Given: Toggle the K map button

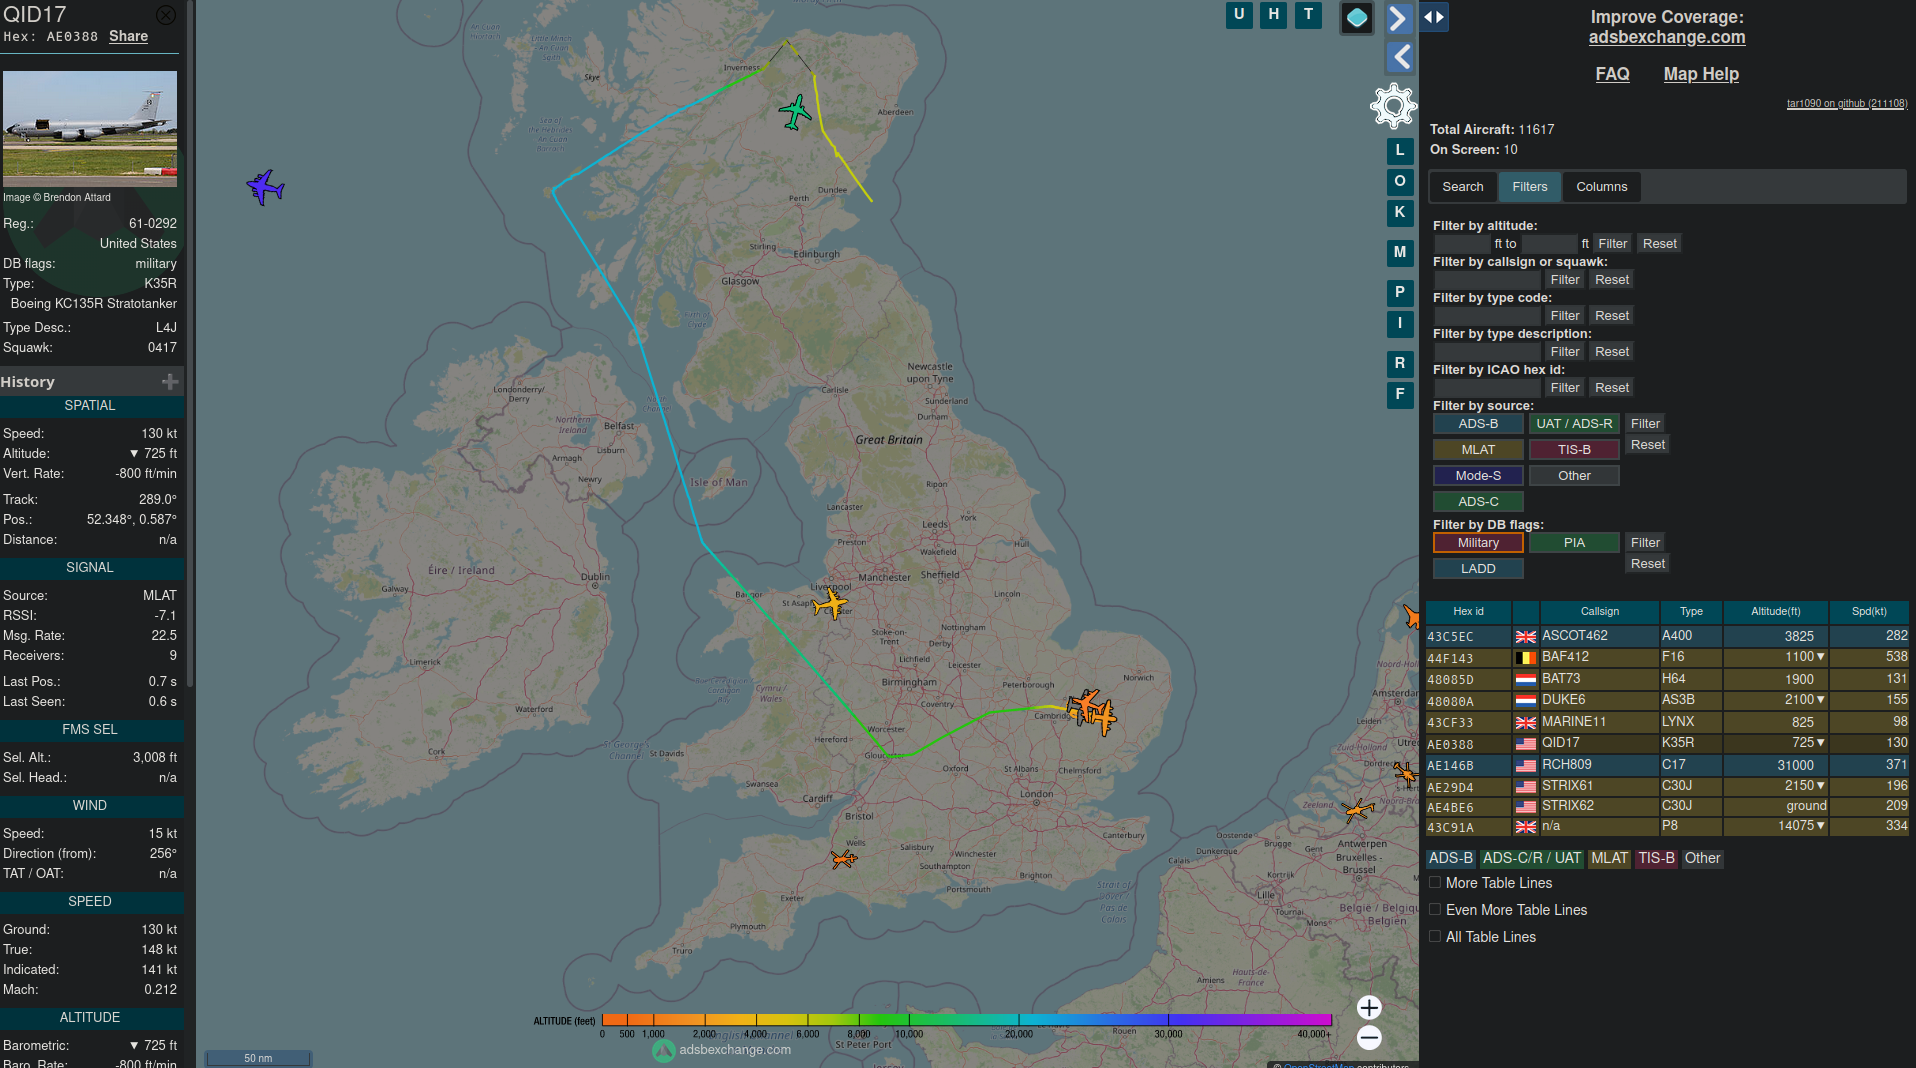Looking at the screenshot, I should click(x=1400, y=213).
